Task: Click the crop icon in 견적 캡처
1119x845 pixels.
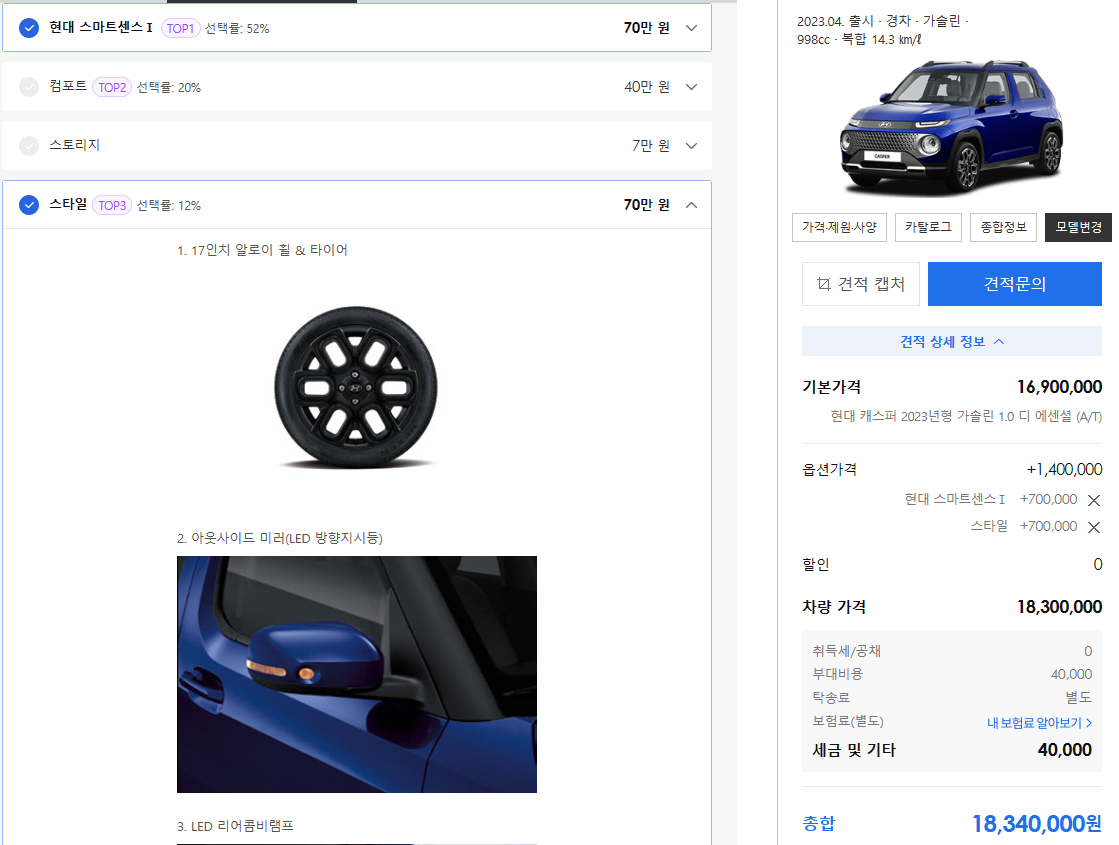Action: tap(824, 284)
